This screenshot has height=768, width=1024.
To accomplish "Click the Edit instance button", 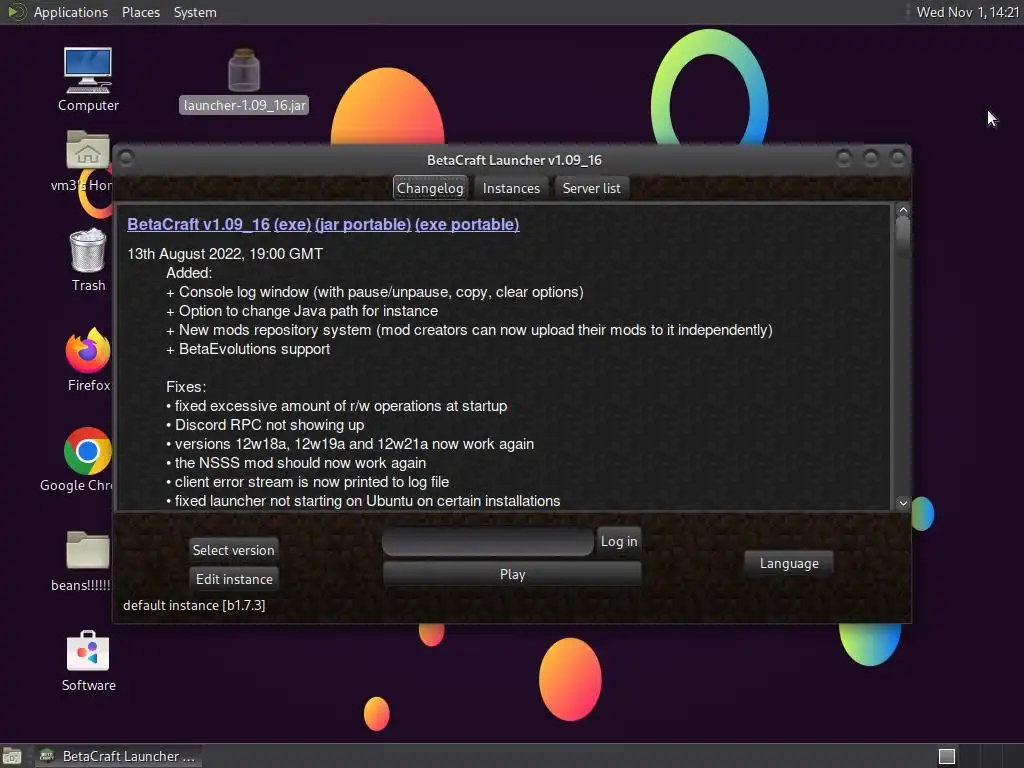I will click(234, 579).
